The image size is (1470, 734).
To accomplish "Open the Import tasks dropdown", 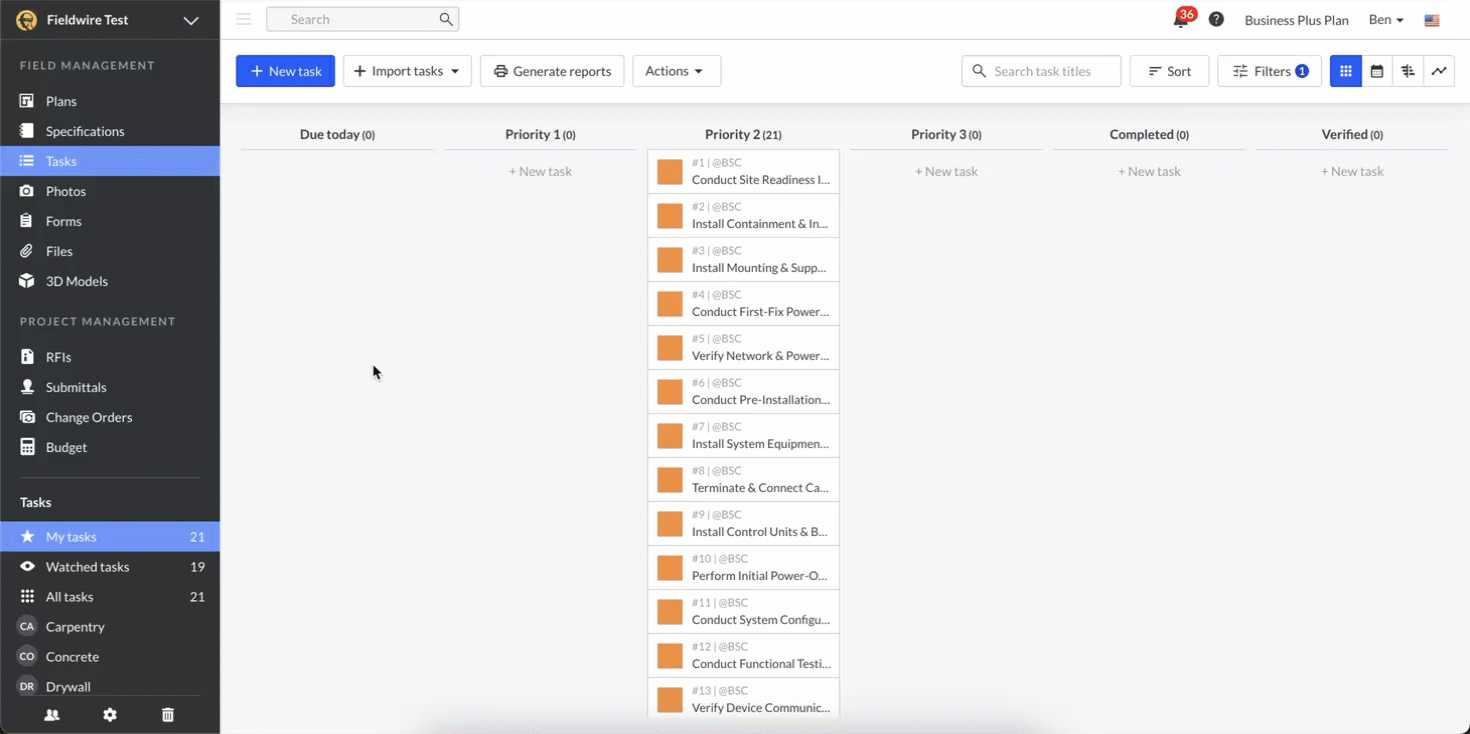I will [407, 71].
